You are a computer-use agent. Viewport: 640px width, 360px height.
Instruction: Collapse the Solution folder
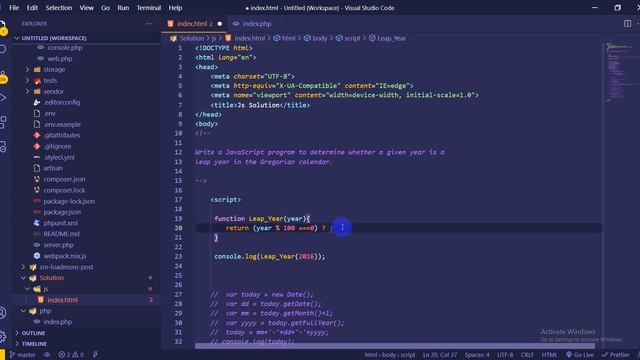click(51, 278)
